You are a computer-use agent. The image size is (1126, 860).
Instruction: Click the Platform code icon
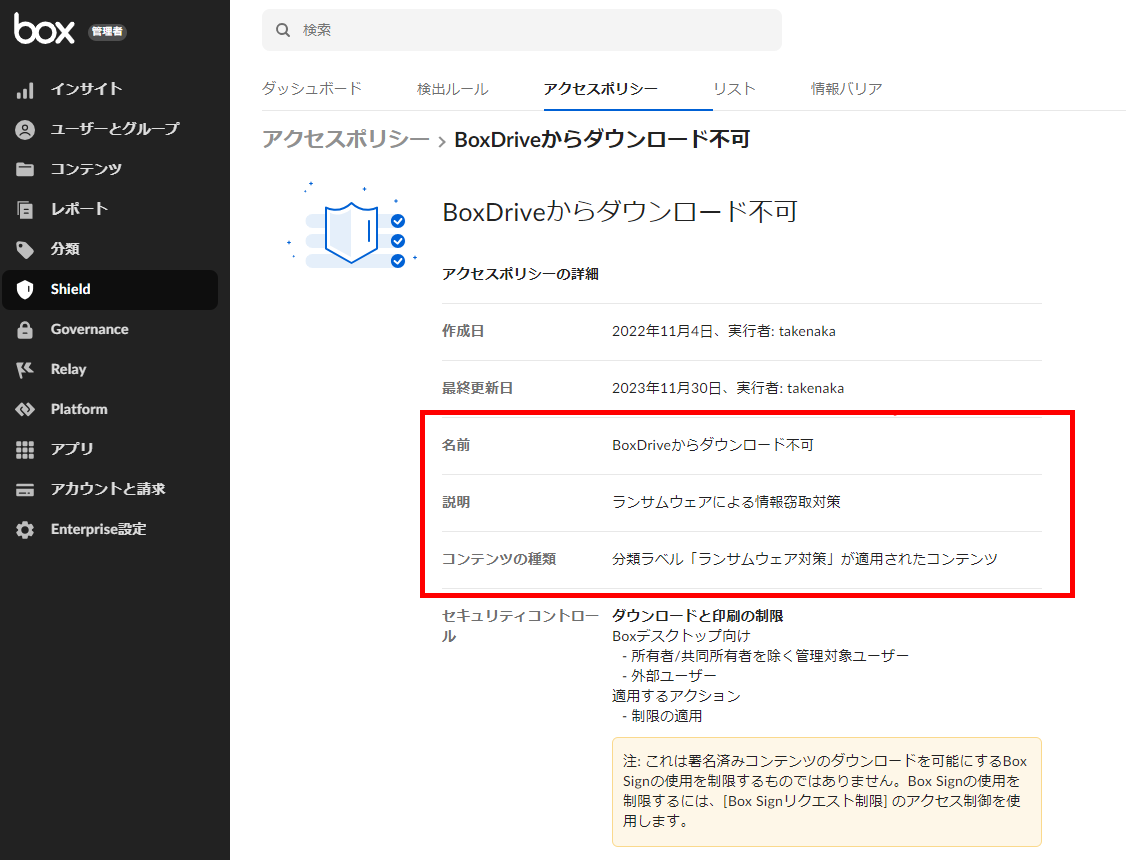click(25, 409)
